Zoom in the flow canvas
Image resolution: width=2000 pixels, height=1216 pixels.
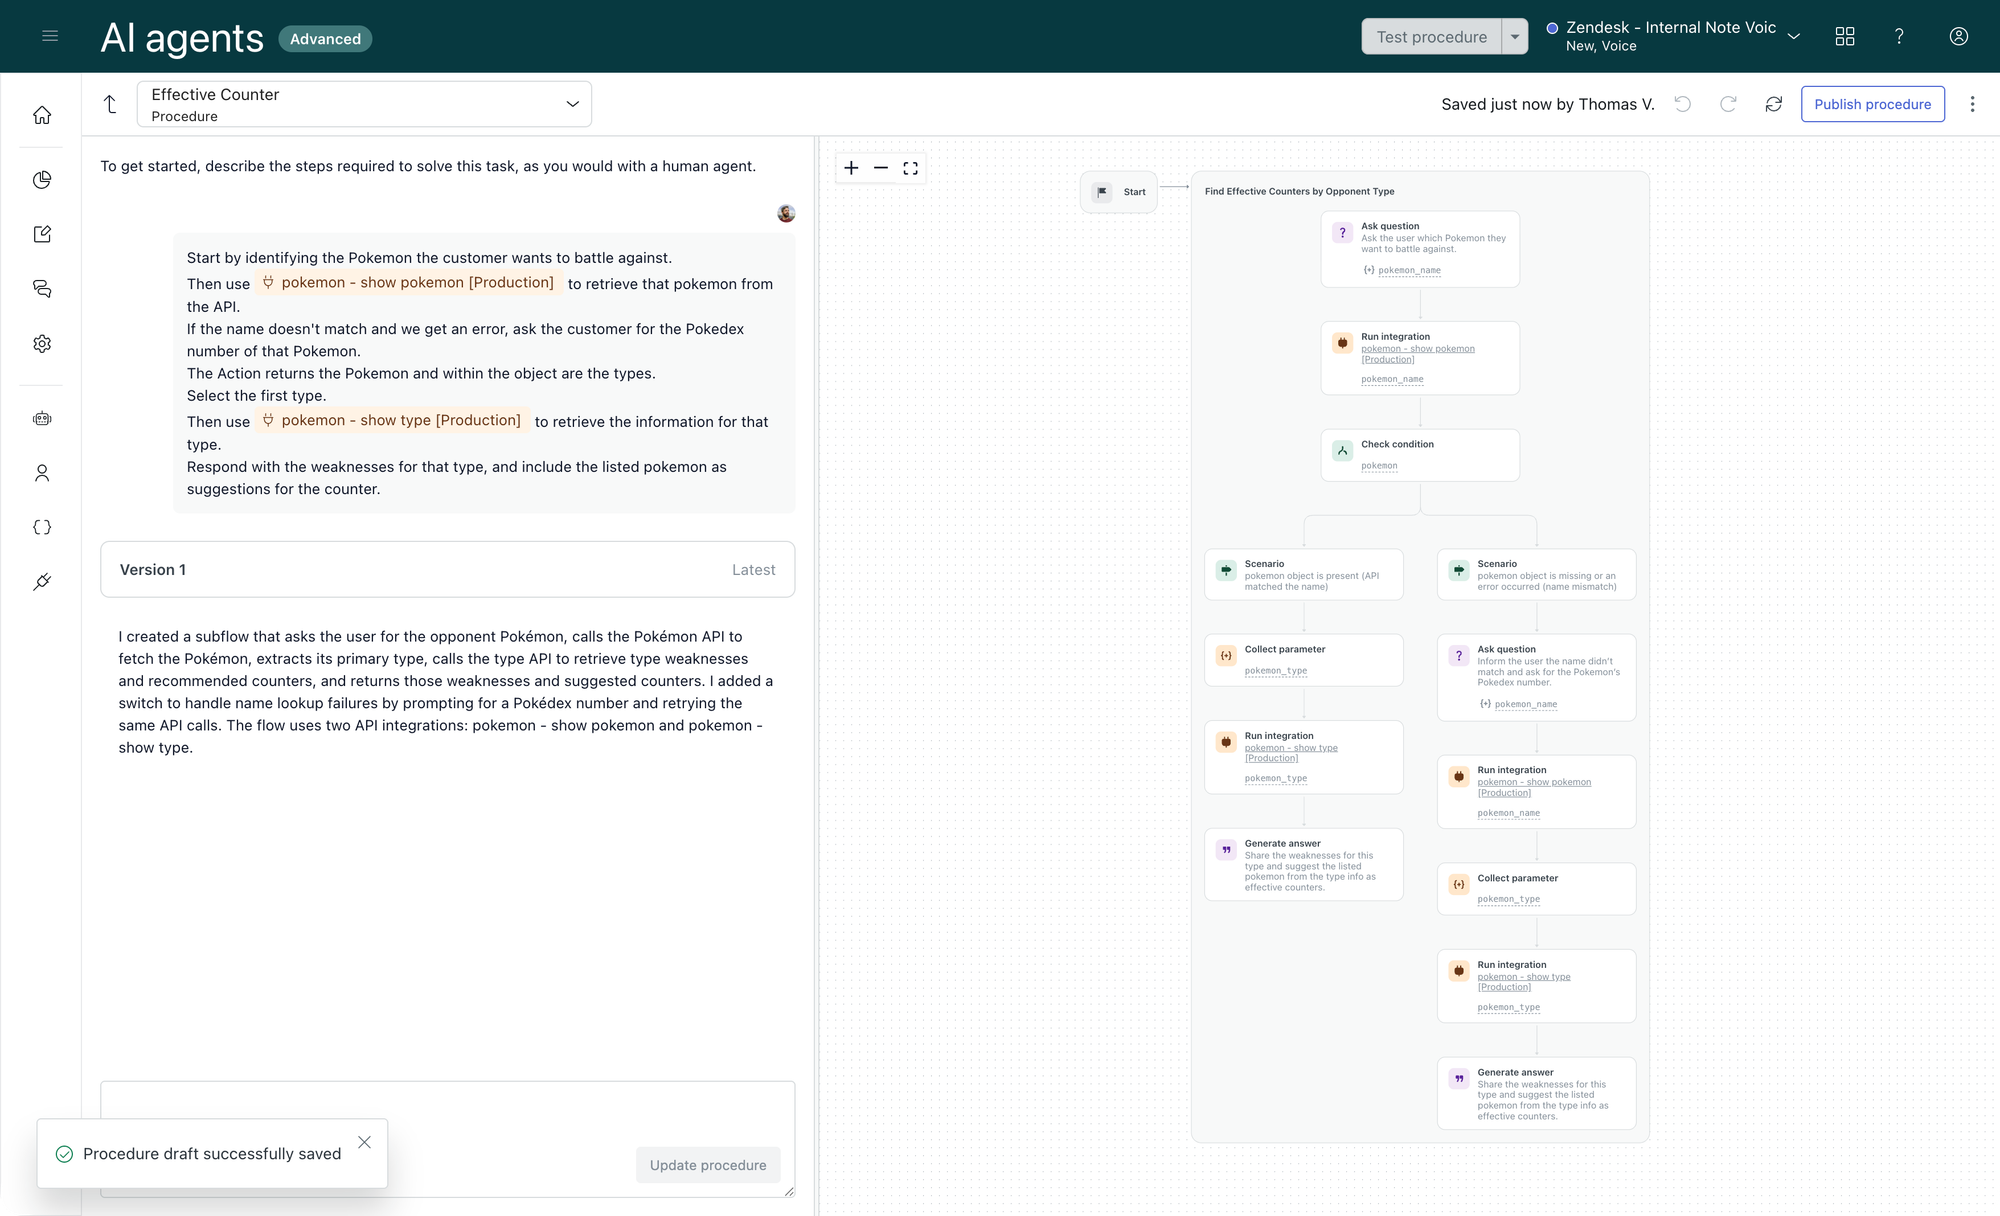pyautogui.click(x=851, y=168)
